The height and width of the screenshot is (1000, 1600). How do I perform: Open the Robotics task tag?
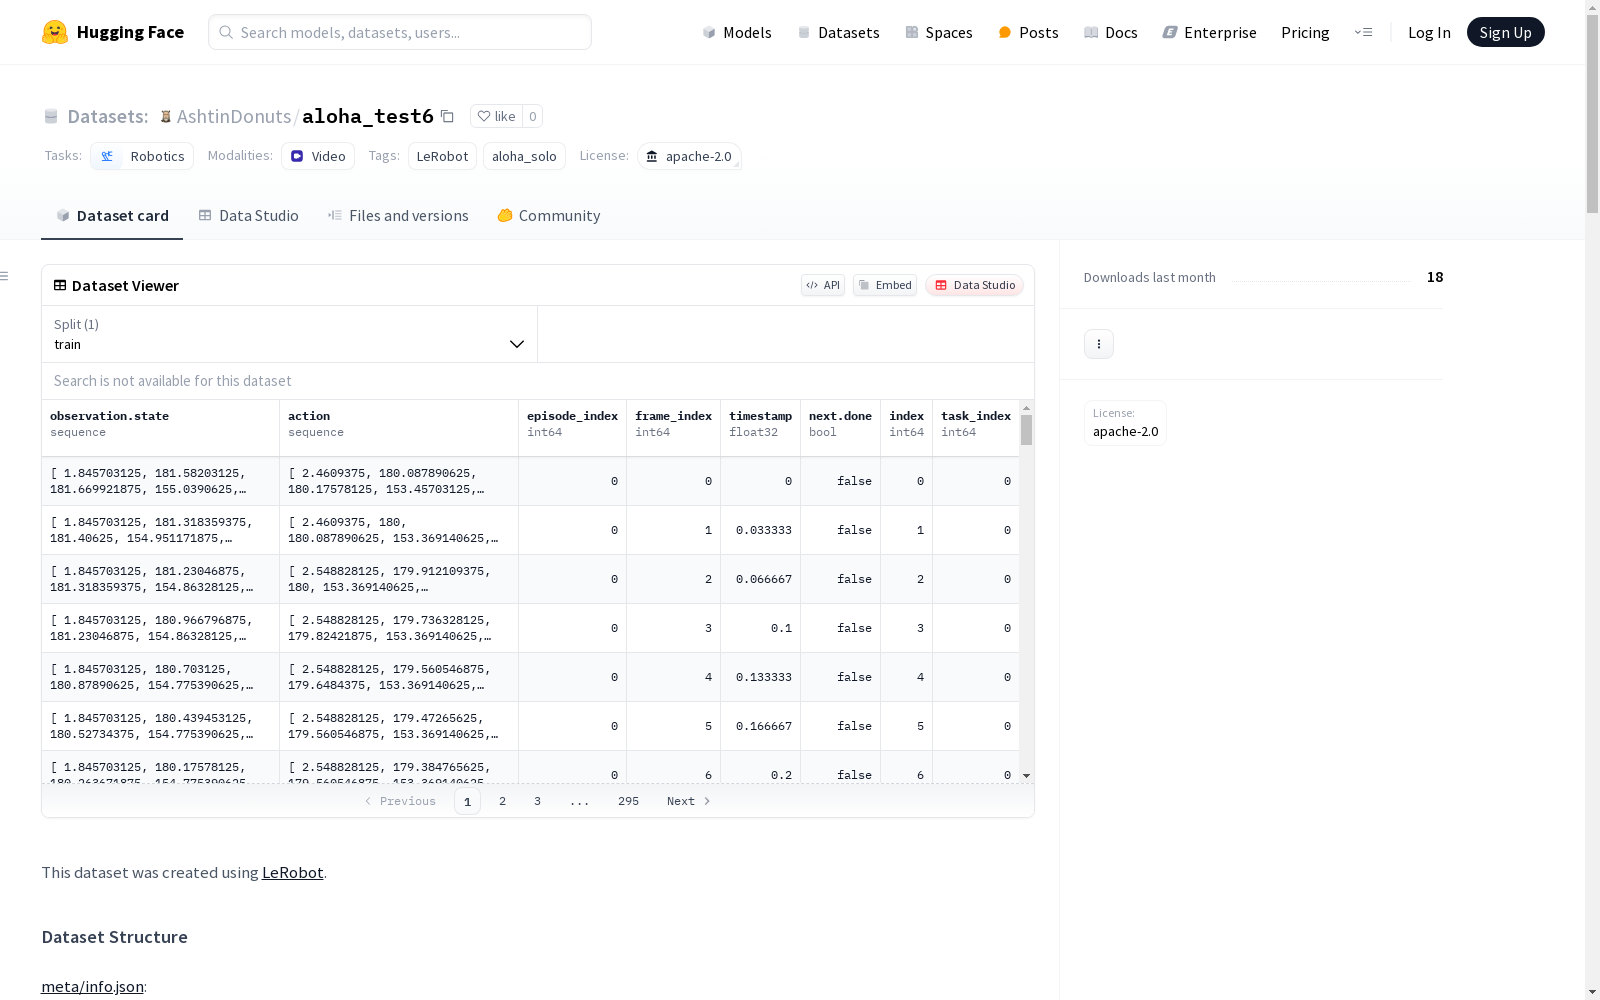point(142,156)
